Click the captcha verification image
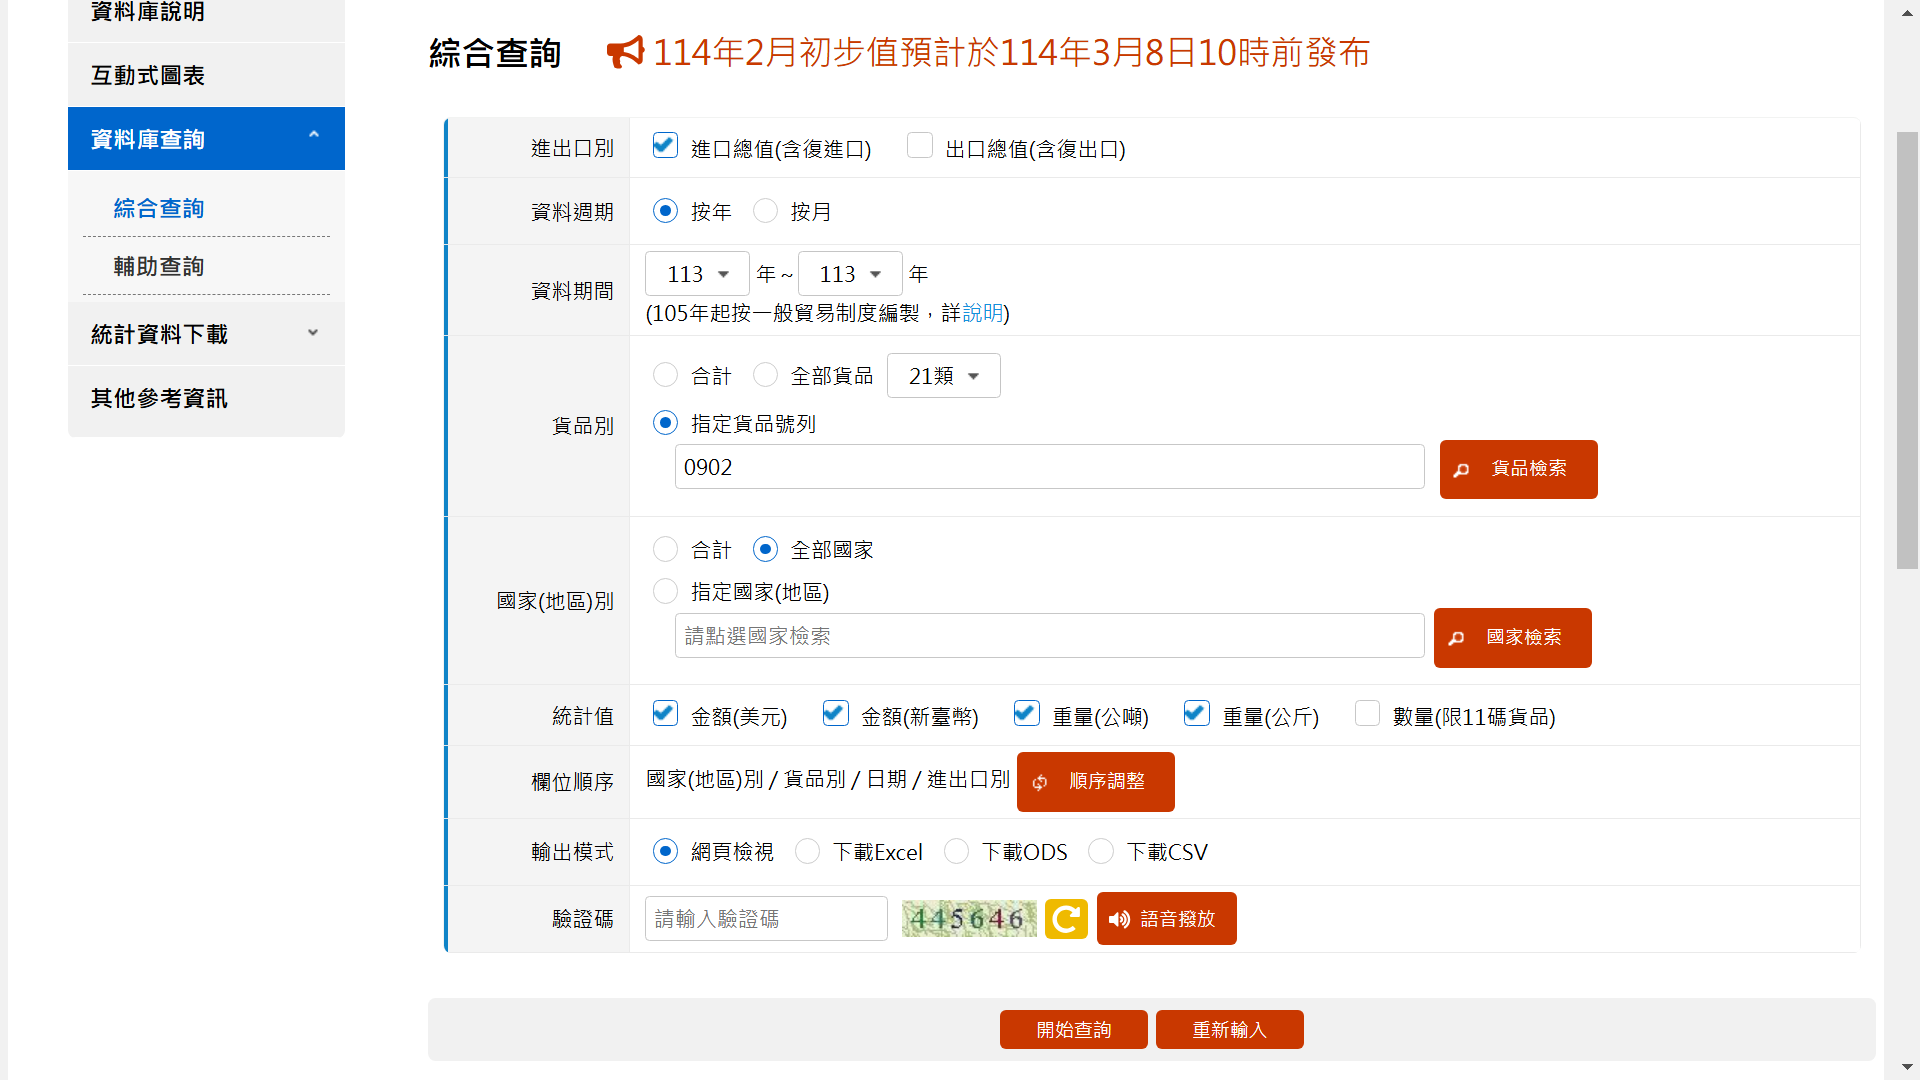 [x=968, y=919]
